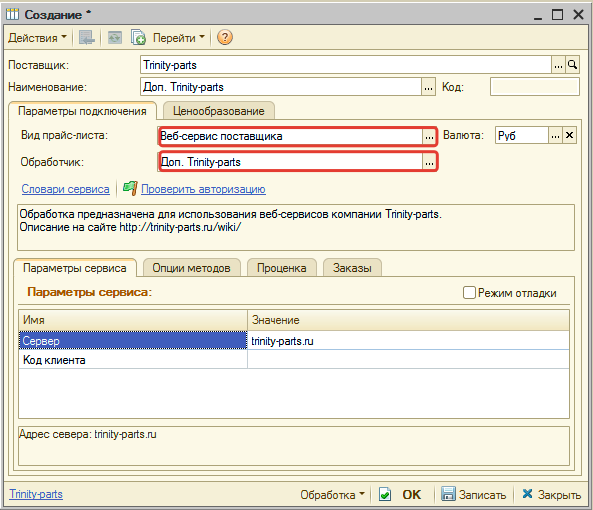
Task: Click the Записать floppy disk icon
Action: coord(448,494)
